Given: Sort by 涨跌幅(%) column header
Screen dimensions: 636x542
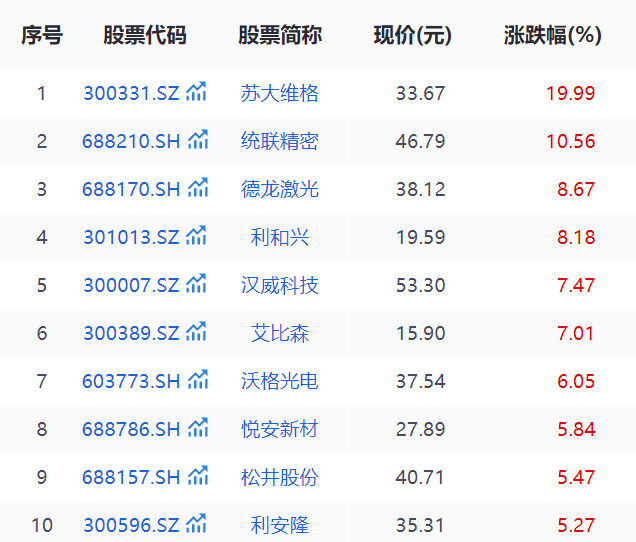Looking at the screenshot, I should (553, 36).
